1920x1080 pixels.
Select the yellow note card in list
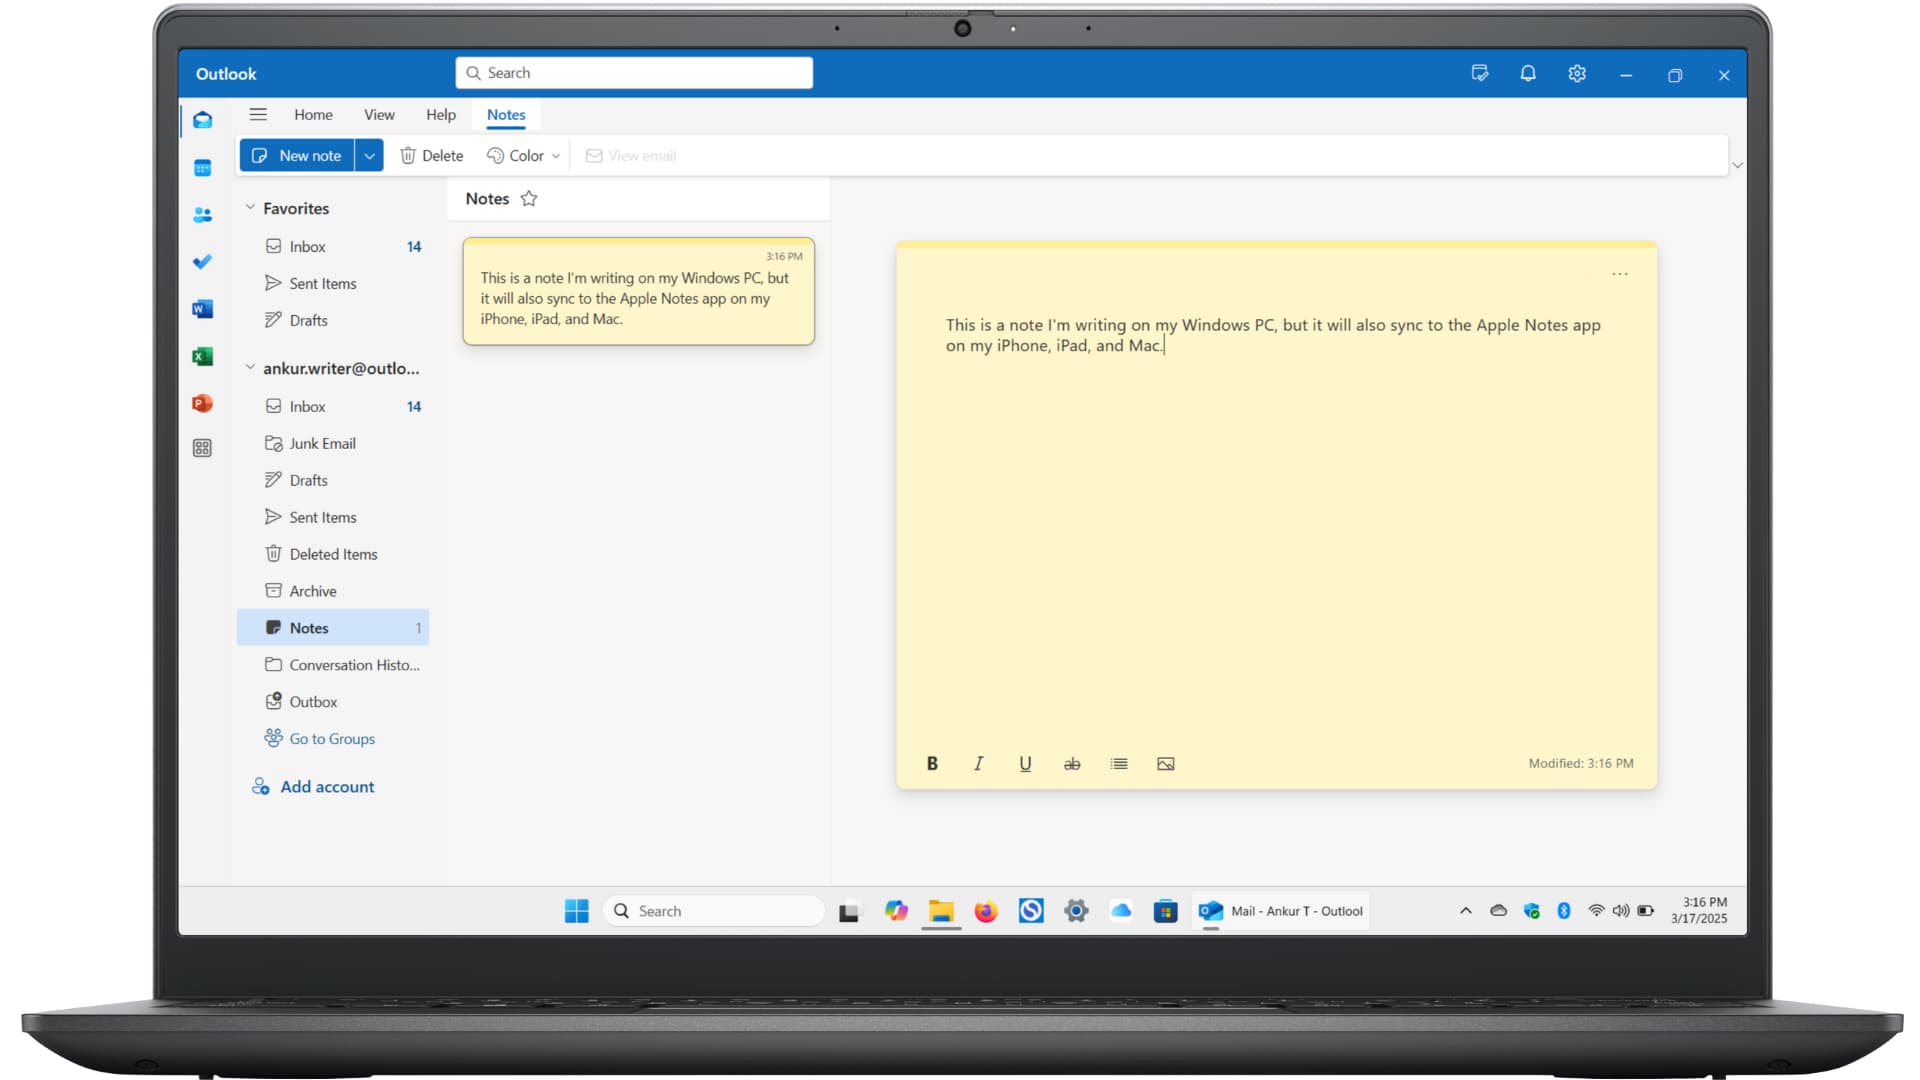point(638,291)
